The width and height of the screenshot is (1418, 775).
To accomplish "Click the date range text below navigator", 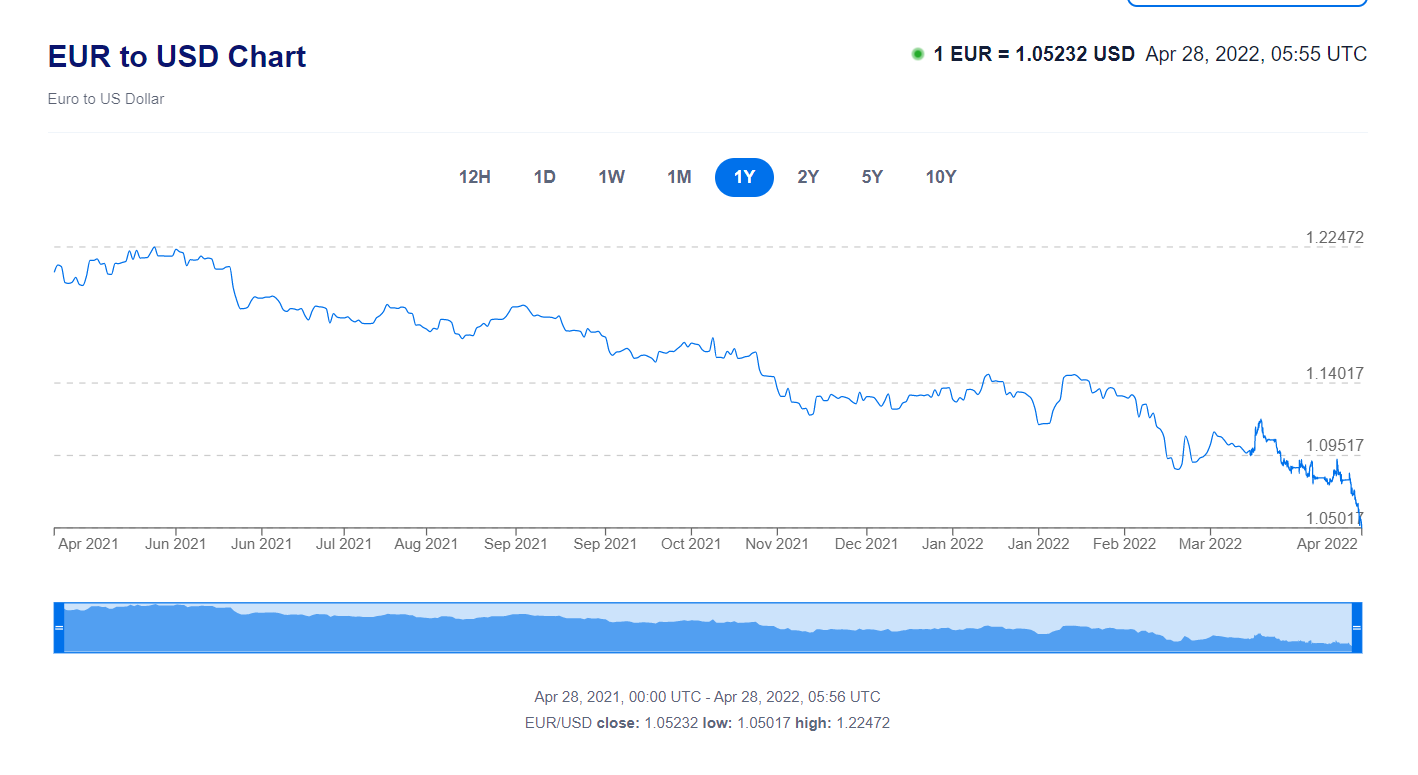I will tap(708, 697).
